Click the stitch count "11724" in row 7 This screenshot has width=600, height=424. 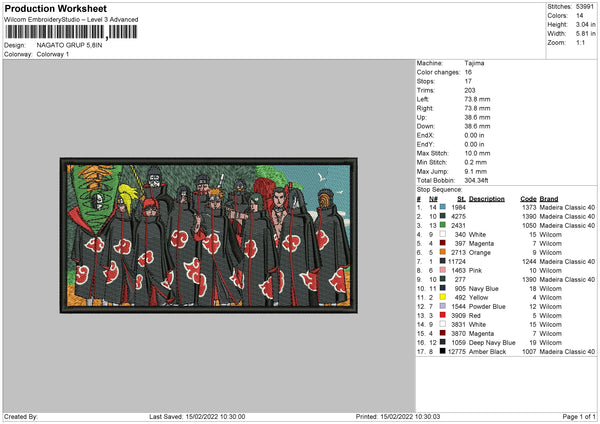(x=457, y=262)
